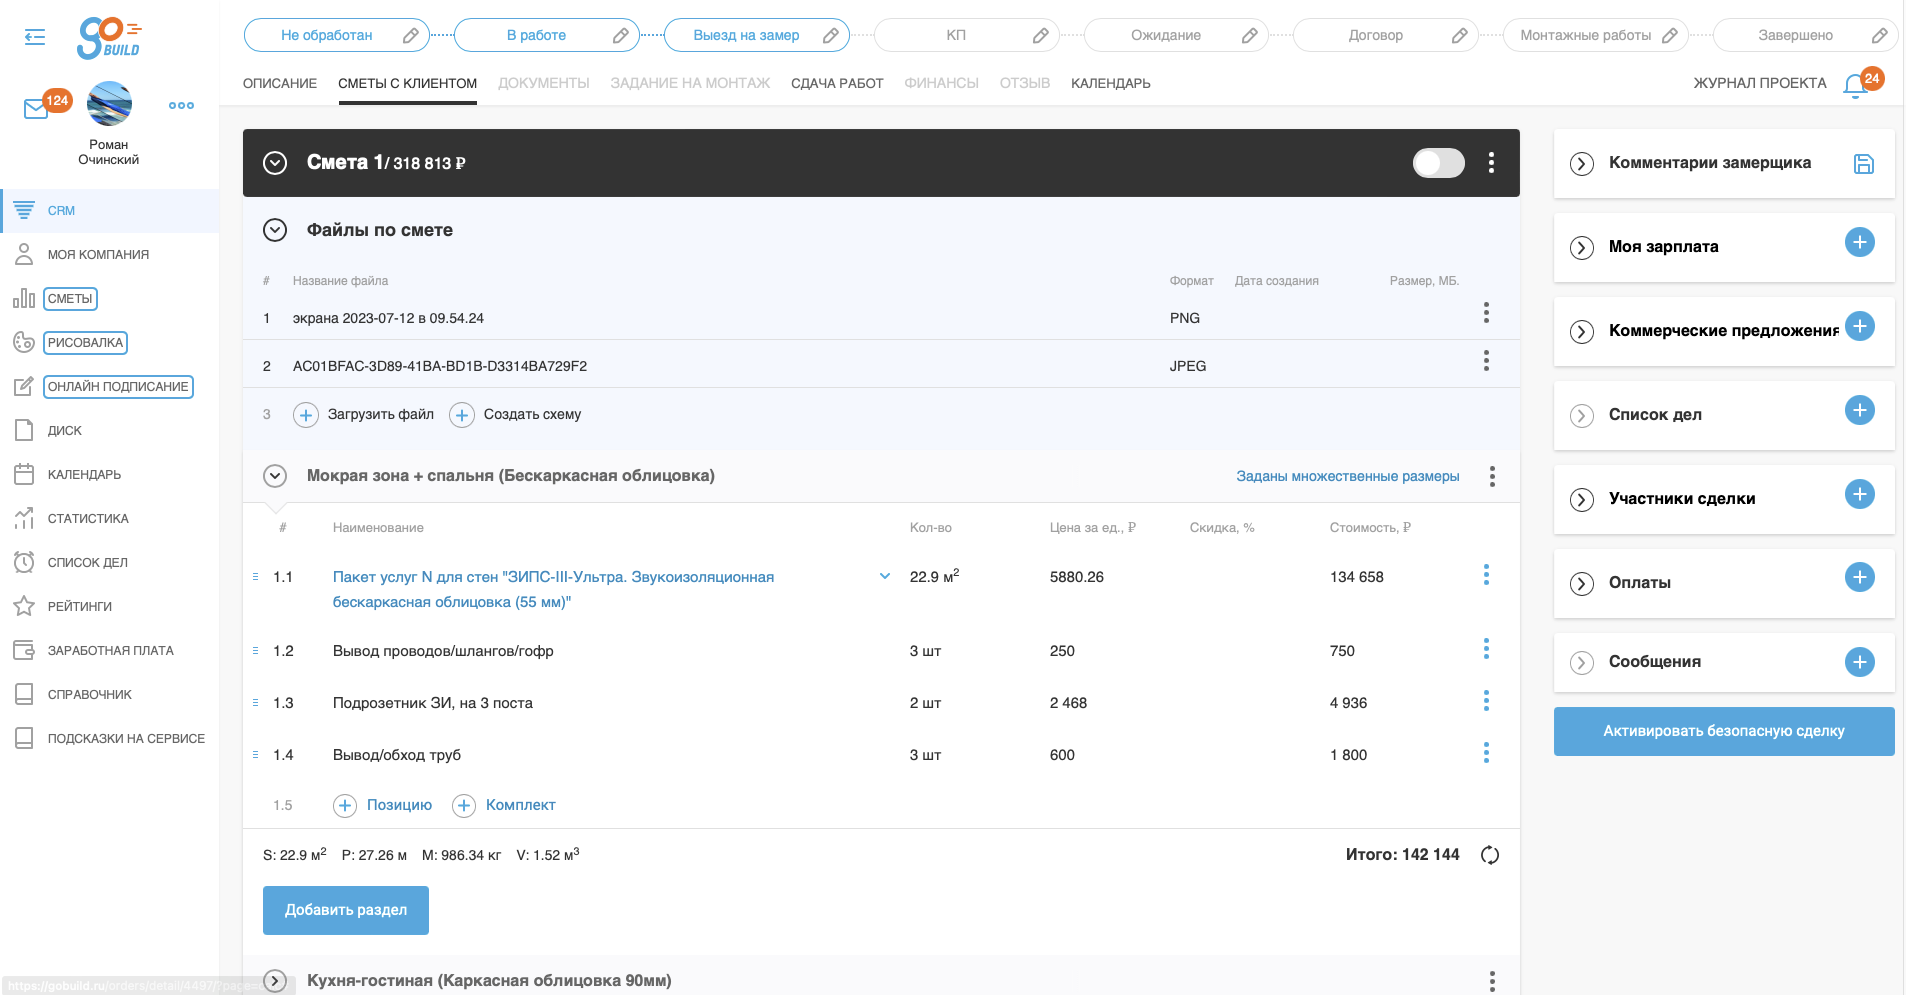Viewport: 1906px width, 995px height.
Task: Open the ДОКУМЕНТЫ tab
Action: [544, 83]
